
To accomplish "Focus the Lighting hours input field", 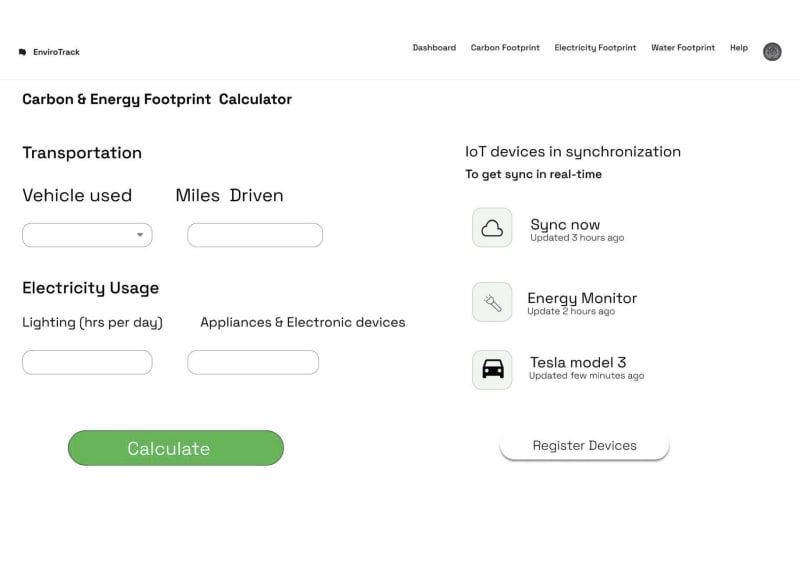I will pos(87,362).
